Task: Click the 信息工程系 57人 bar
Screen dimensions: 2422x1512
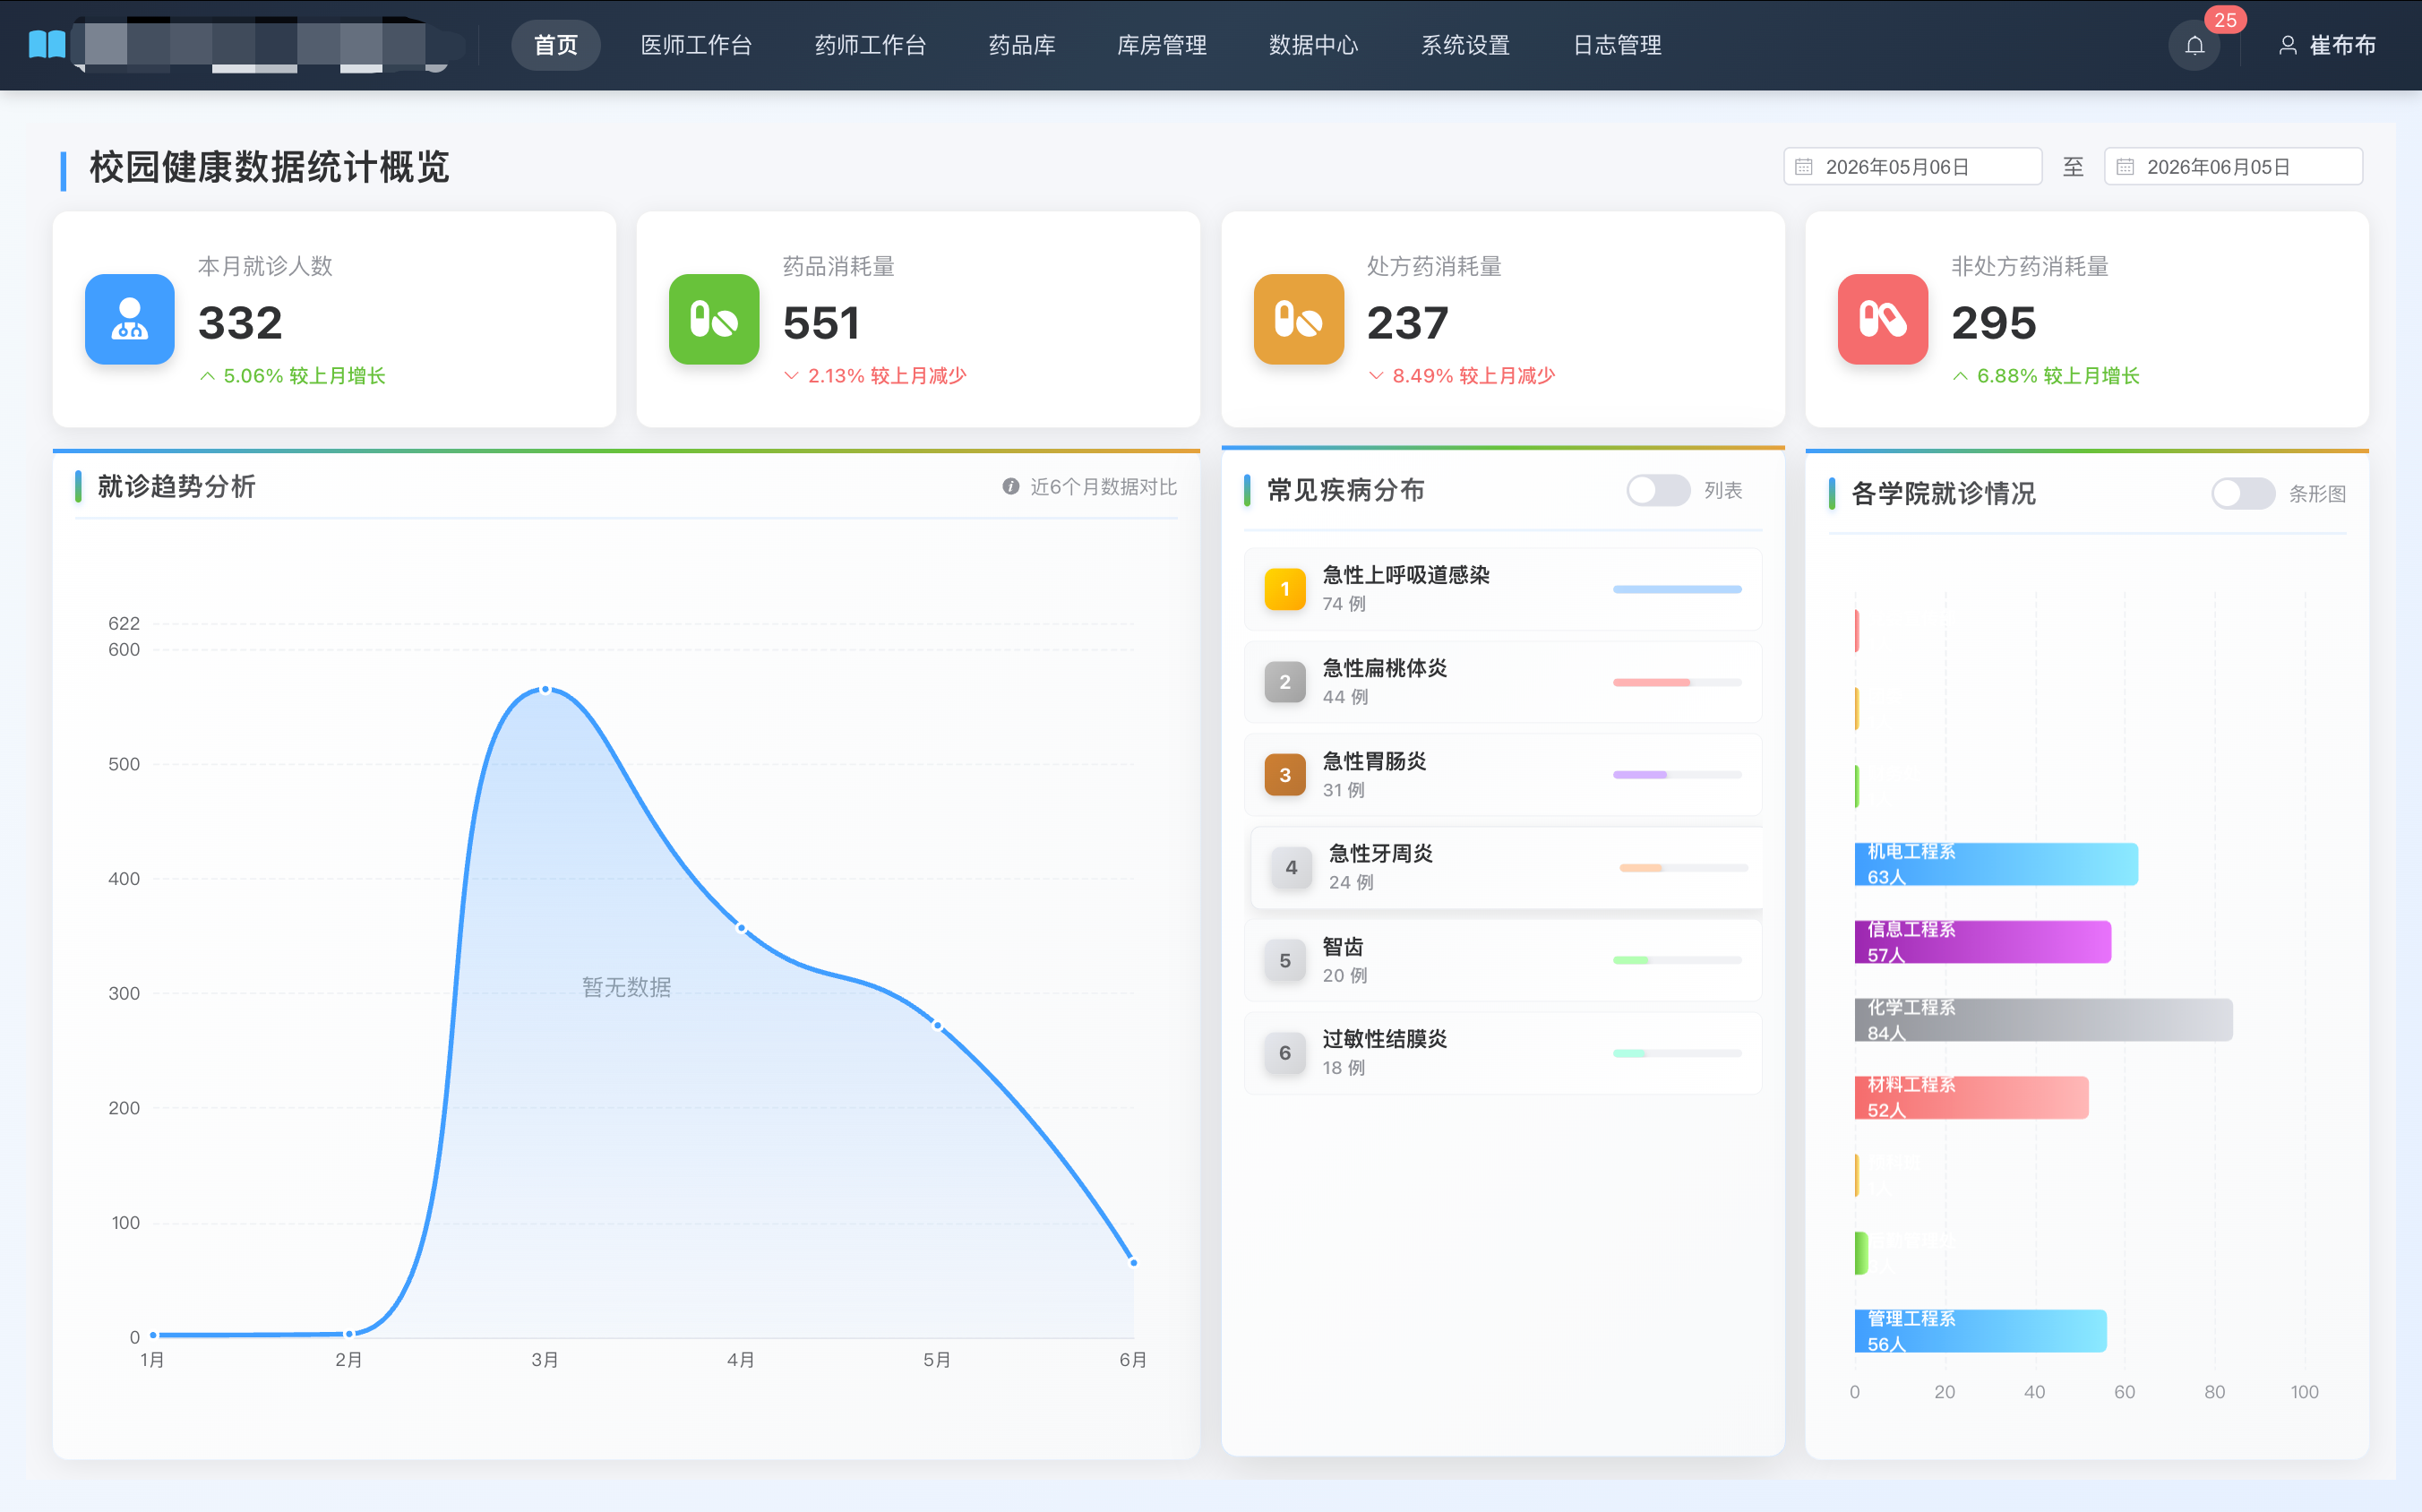Action: point(1983,942)
